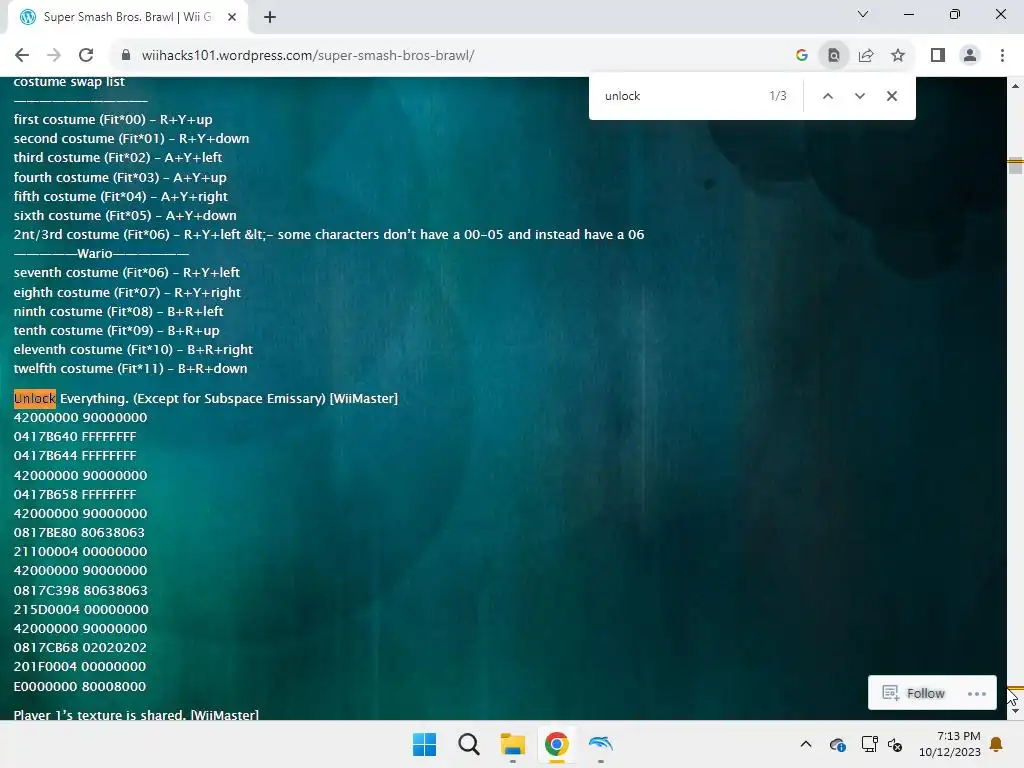Screen dimensions: 1024x768
Task: Click the code line '21100004 00000000'
Action: point(80,551)
